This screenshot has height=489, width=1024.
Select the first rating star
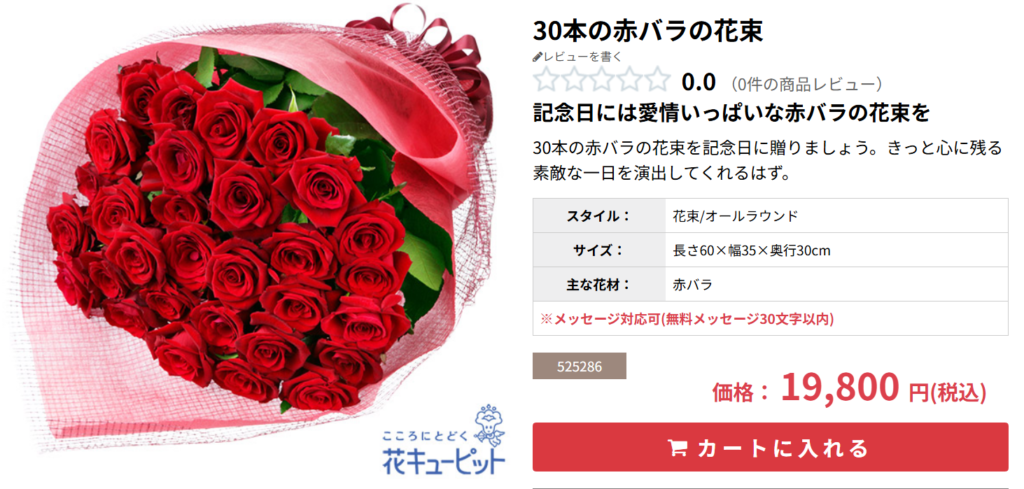coord(546,82)
